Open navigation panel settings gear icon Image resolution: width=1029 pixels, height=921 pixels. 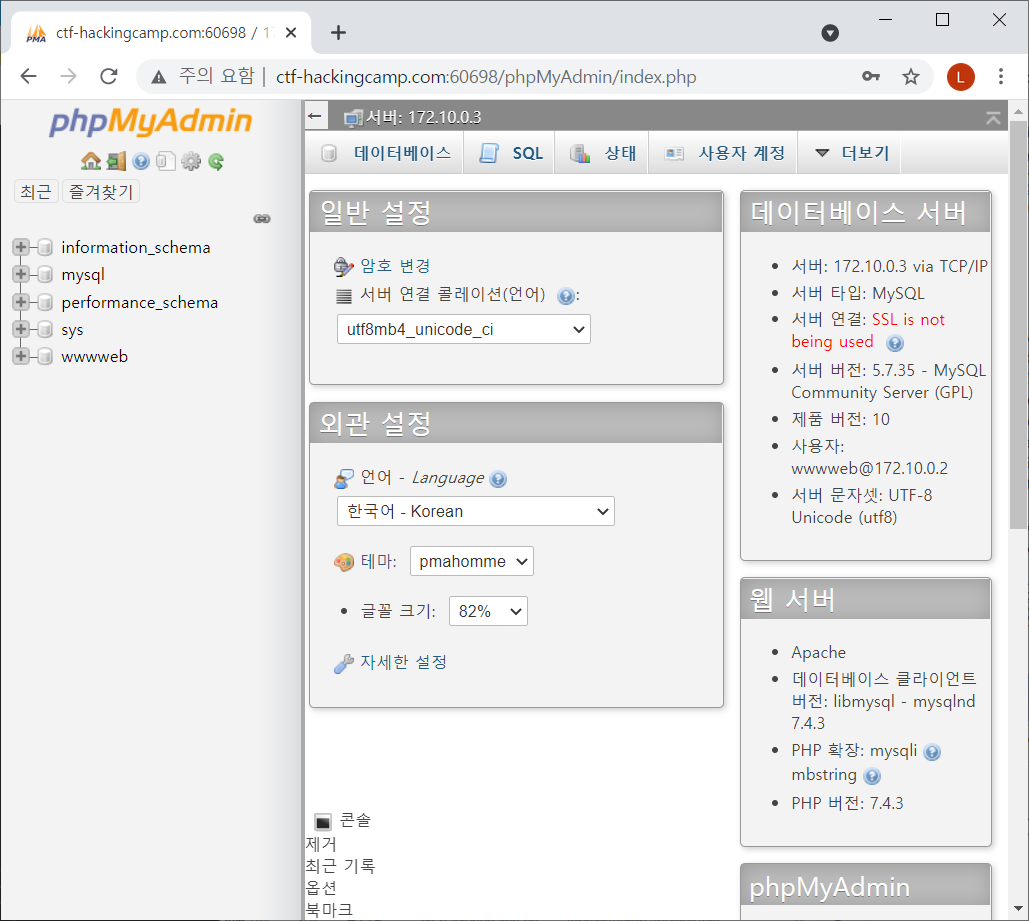coord(191,161)
